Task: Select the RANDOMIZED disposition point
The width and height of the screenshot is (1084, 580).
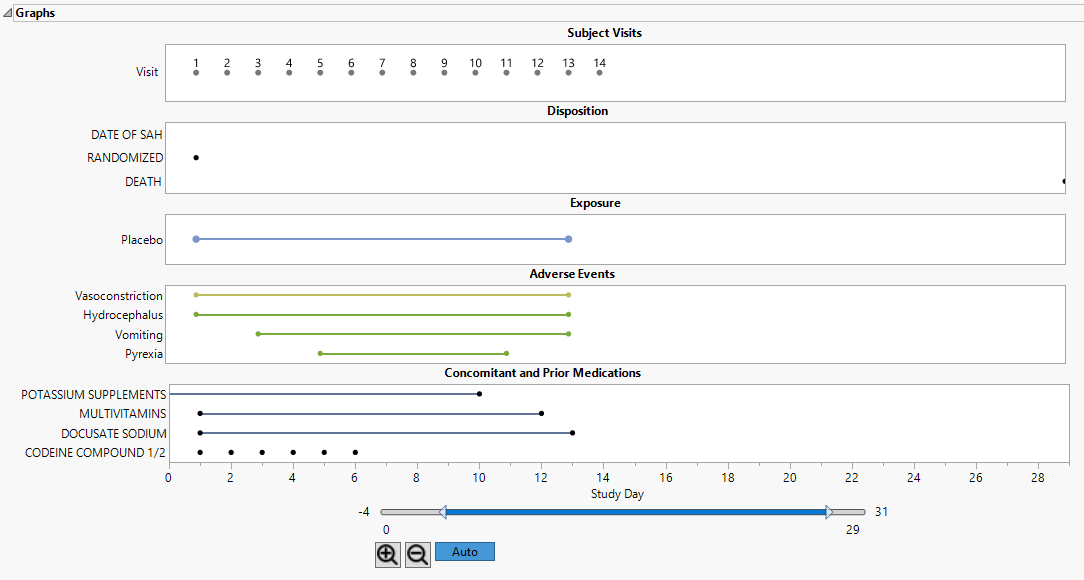Action: pyautogui.click(x=196, y=158)
